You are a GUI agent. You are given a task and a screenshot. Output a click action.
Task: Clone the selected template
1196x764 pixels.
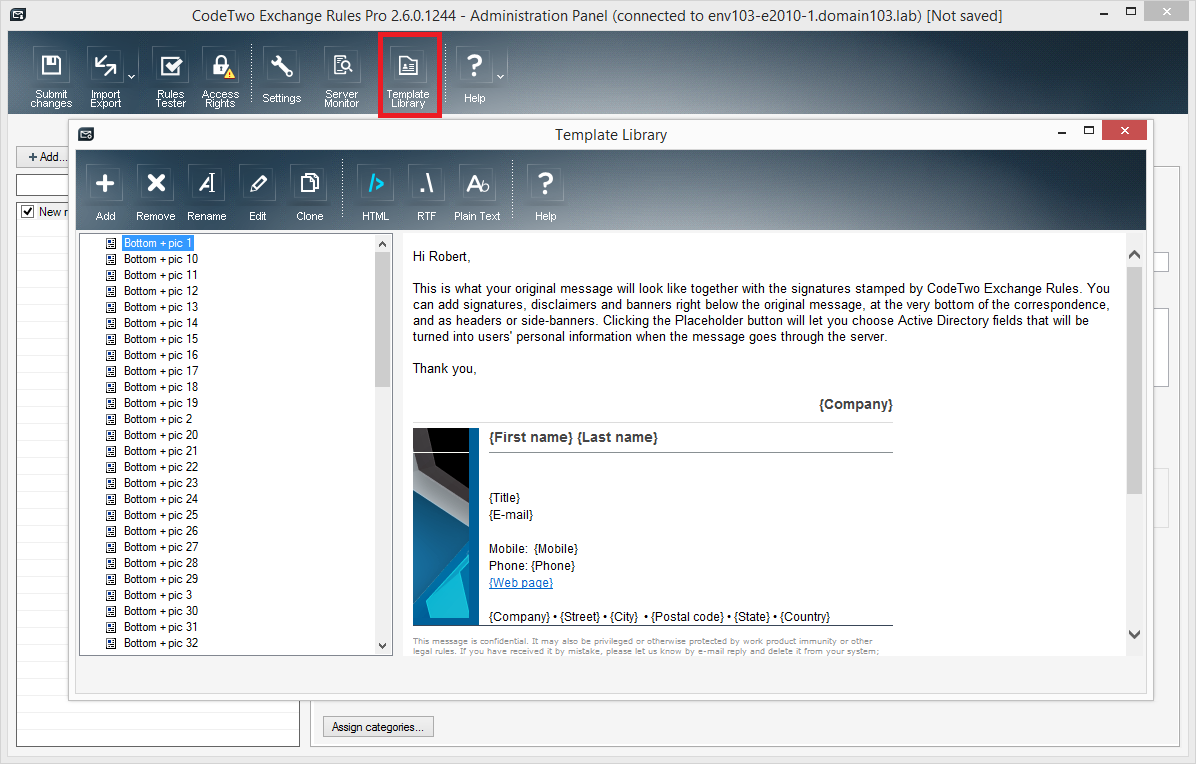click(310, 194)
